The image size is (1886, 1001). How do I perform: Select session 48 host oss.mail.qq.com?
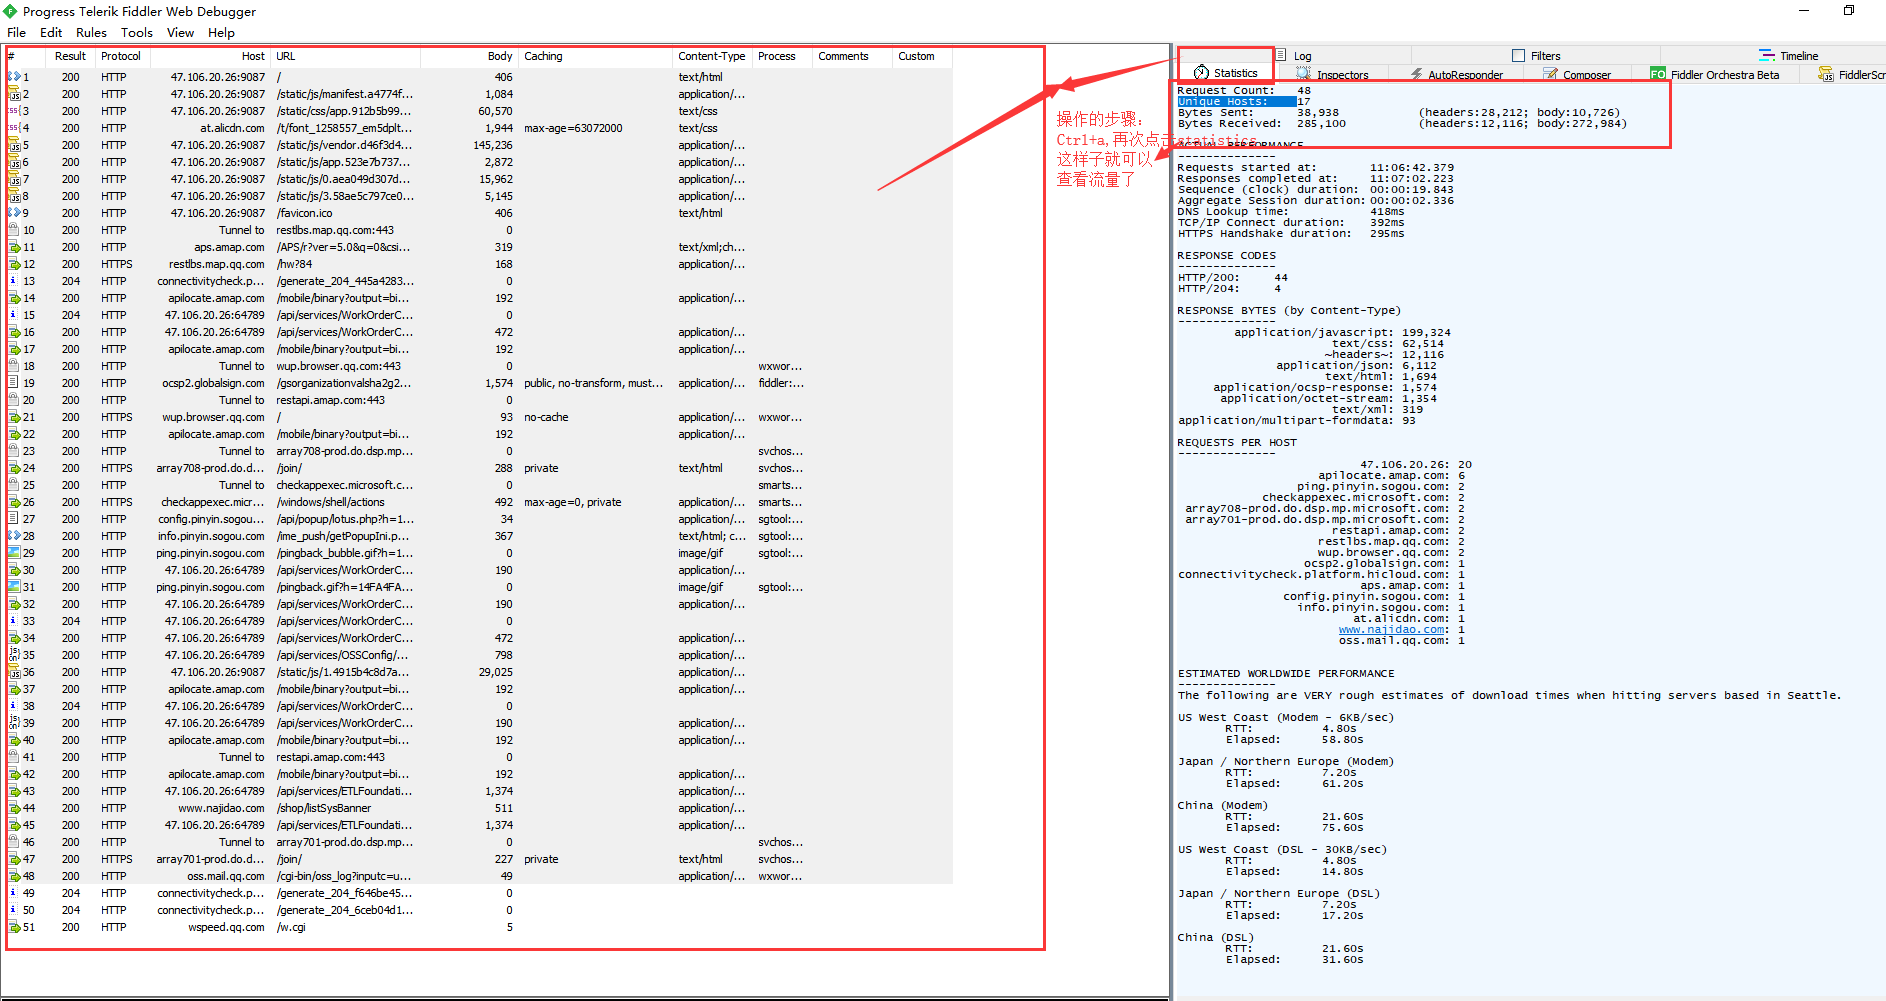pyautogui.click(x=225, y=876)
